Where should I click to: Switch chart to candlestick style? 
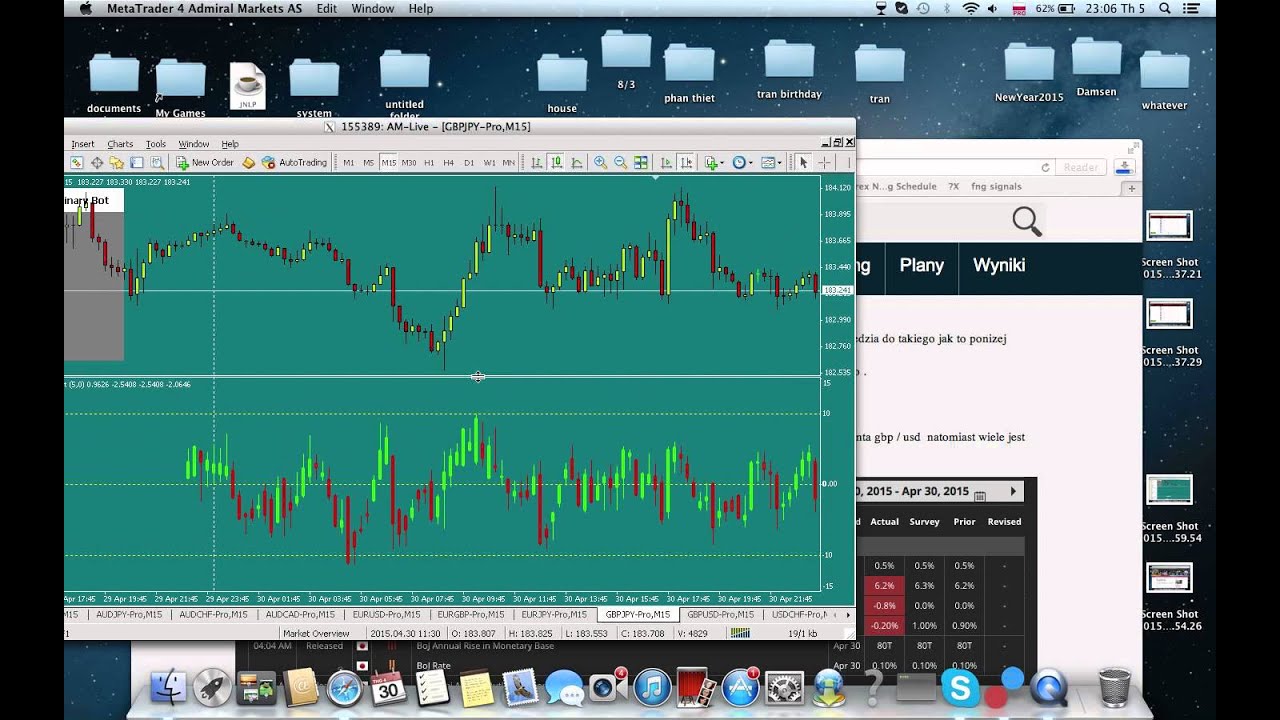coord(557,162)
